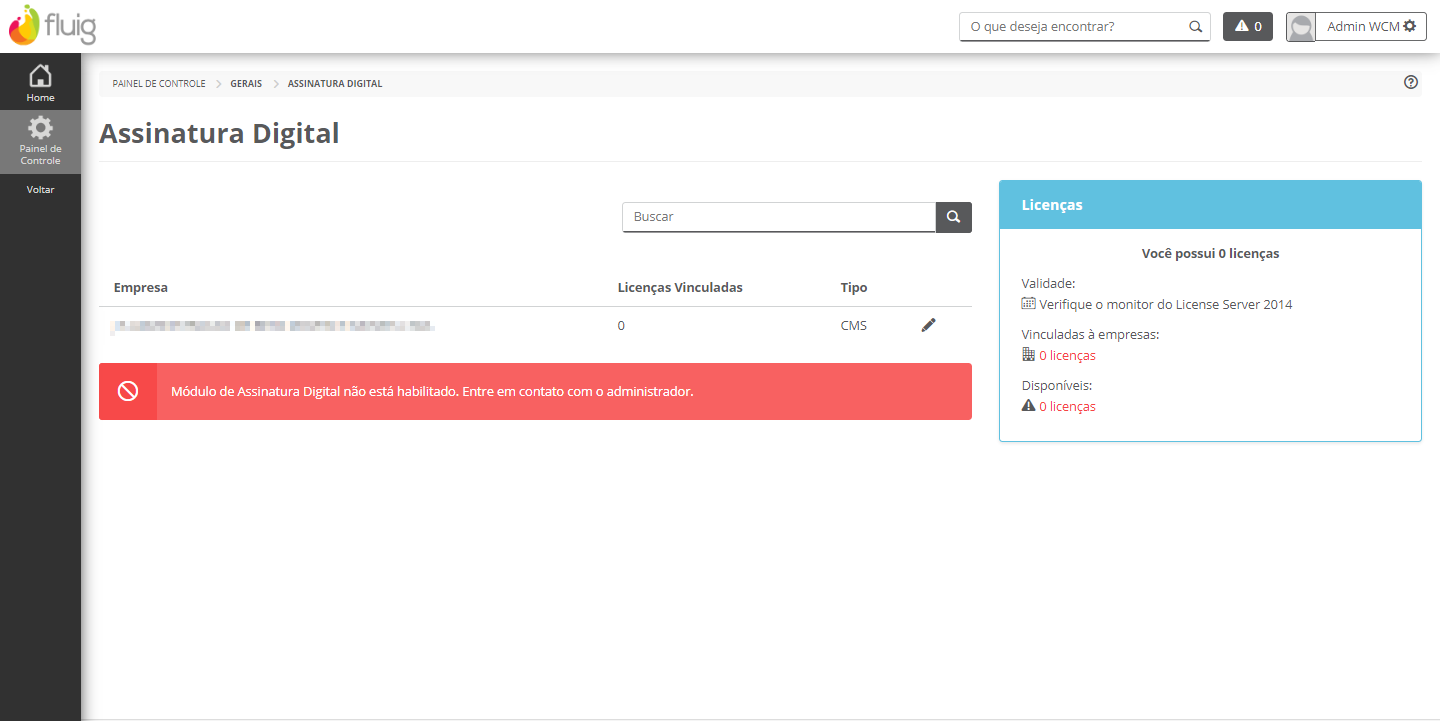
Task: Go to Painel de Controle breadcrumb
Action: (x=159, y=84)
